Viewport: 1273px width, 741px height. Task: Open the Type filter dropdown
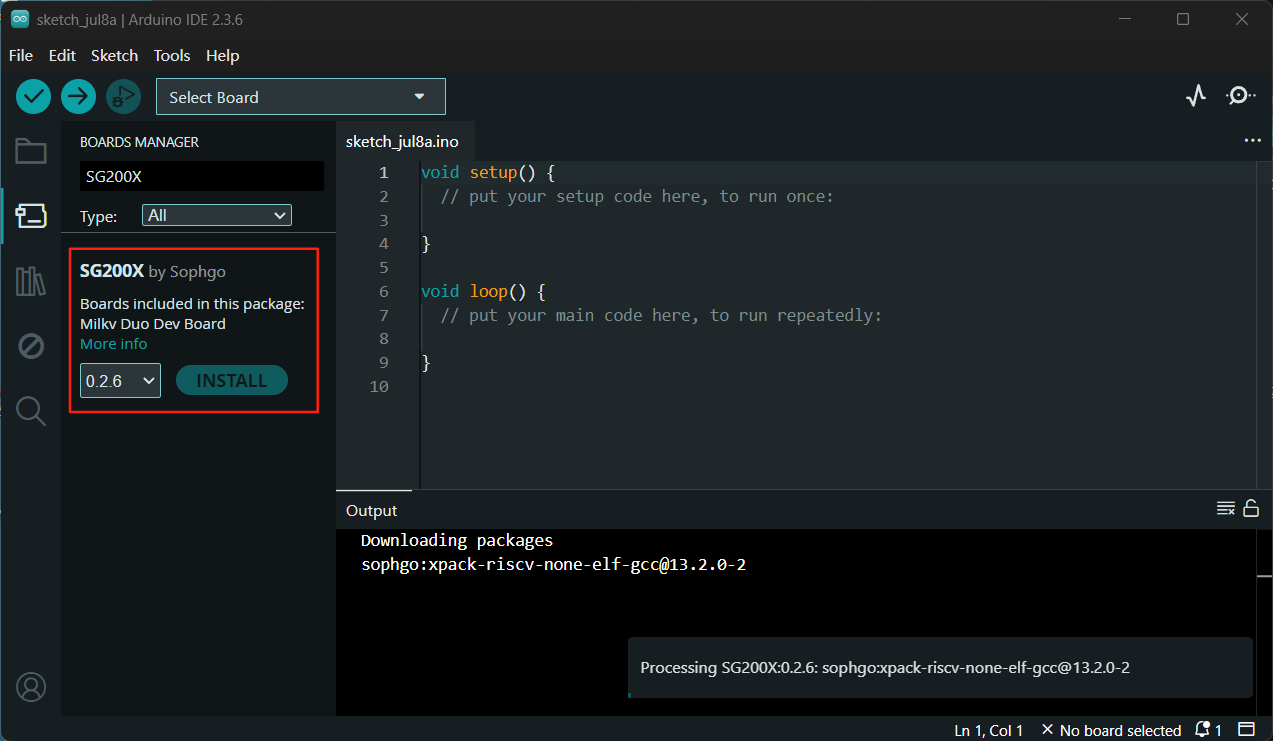pos(217,215)
